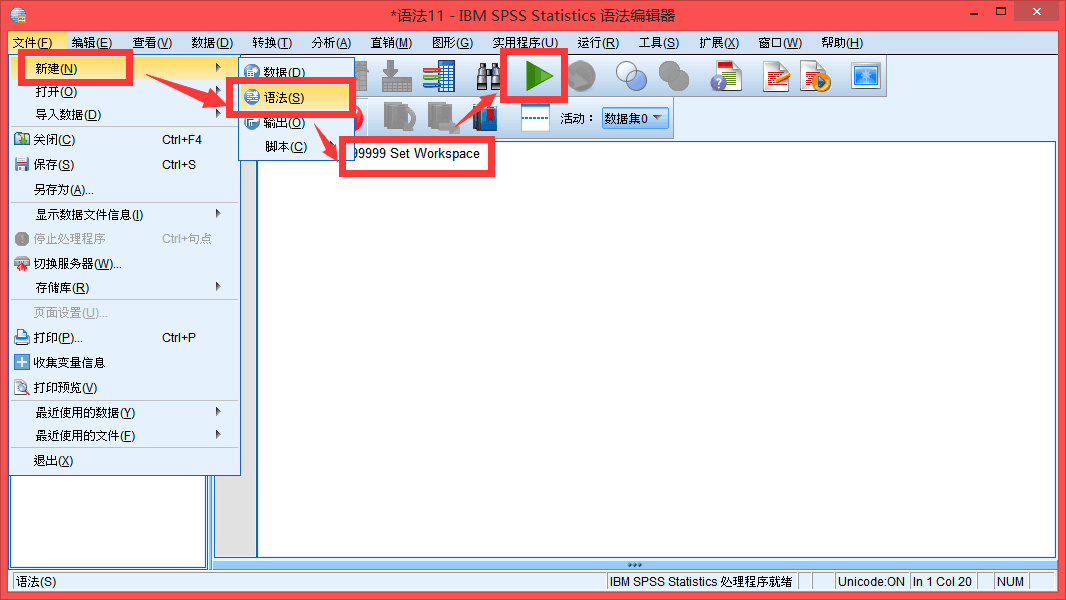Open 打印预览(V) entry

click(x=124, y=387)
